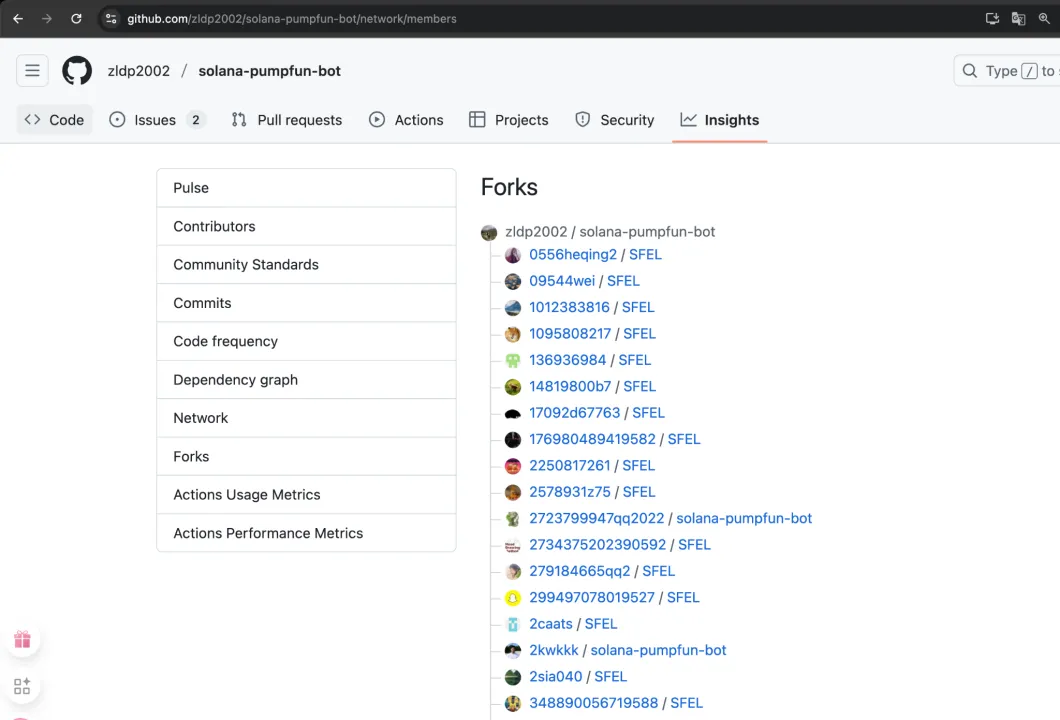The image size is (1060, 720).
Task: Go back using browser back arrow
Action: click(x=18, y=18)
